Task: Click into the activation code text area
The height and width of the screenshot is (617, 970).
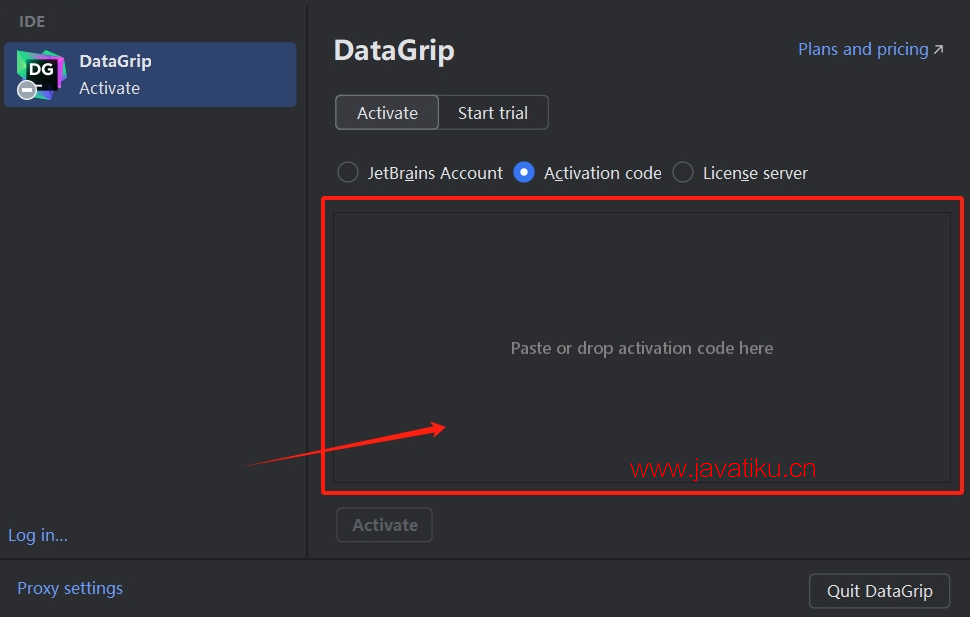Action: 642,347
